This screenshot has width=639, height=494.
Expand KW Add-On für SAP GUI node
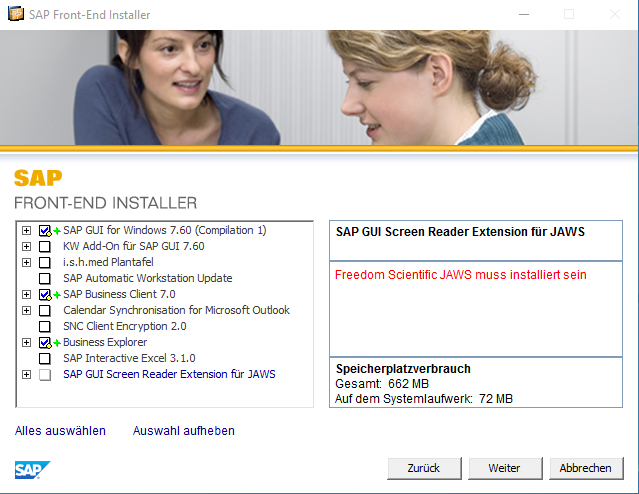[26, 247]
